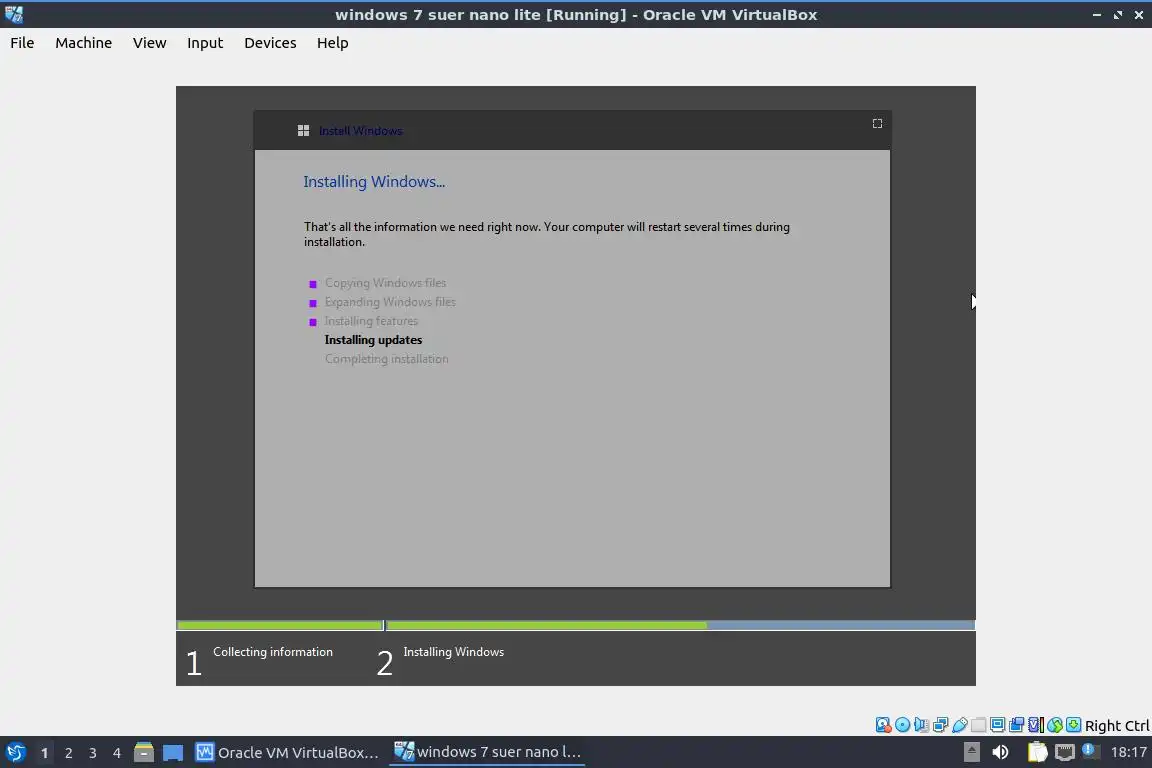The image size is (1152, 768).
Task: Maximize the VirtualBox VM window
Action: 1117,15
